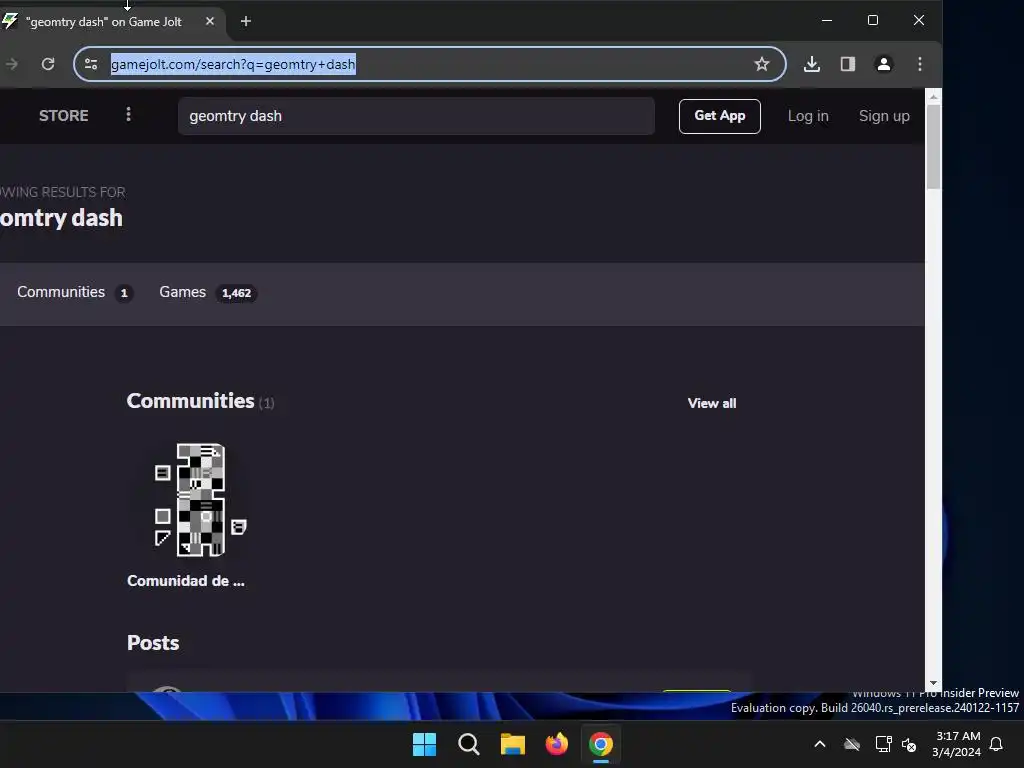Click scrollbar down arrow
Screen dimensions: 1024x768
point(933,683)
